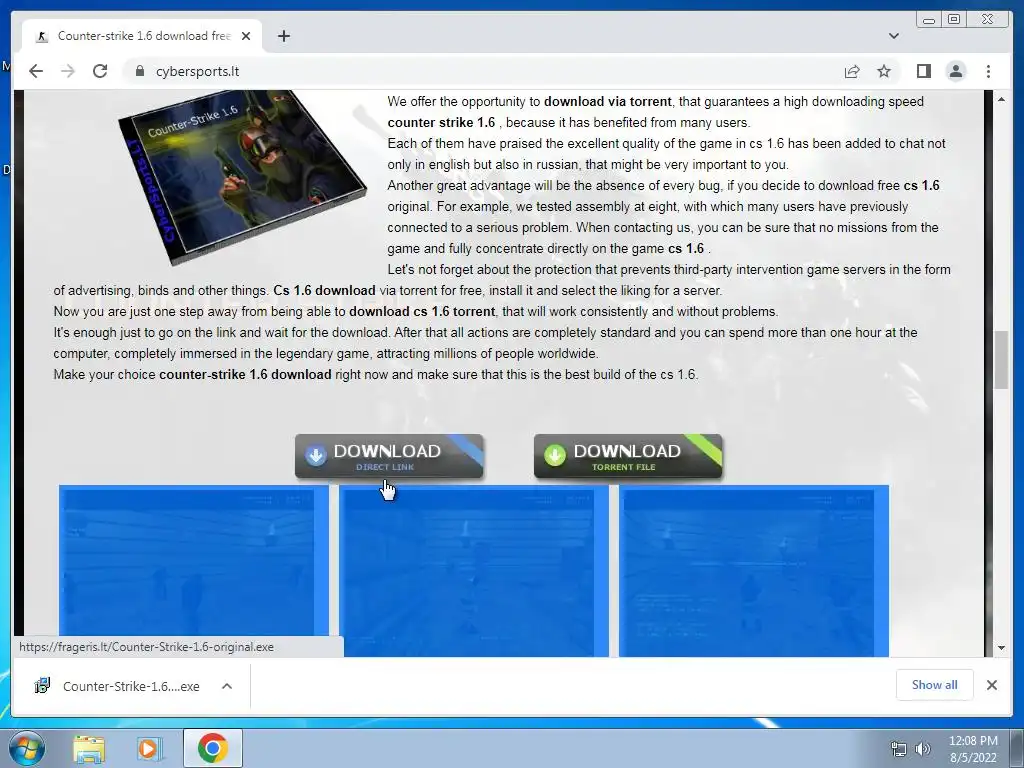Open the Chrome three-dot menu

pos(988,71)
